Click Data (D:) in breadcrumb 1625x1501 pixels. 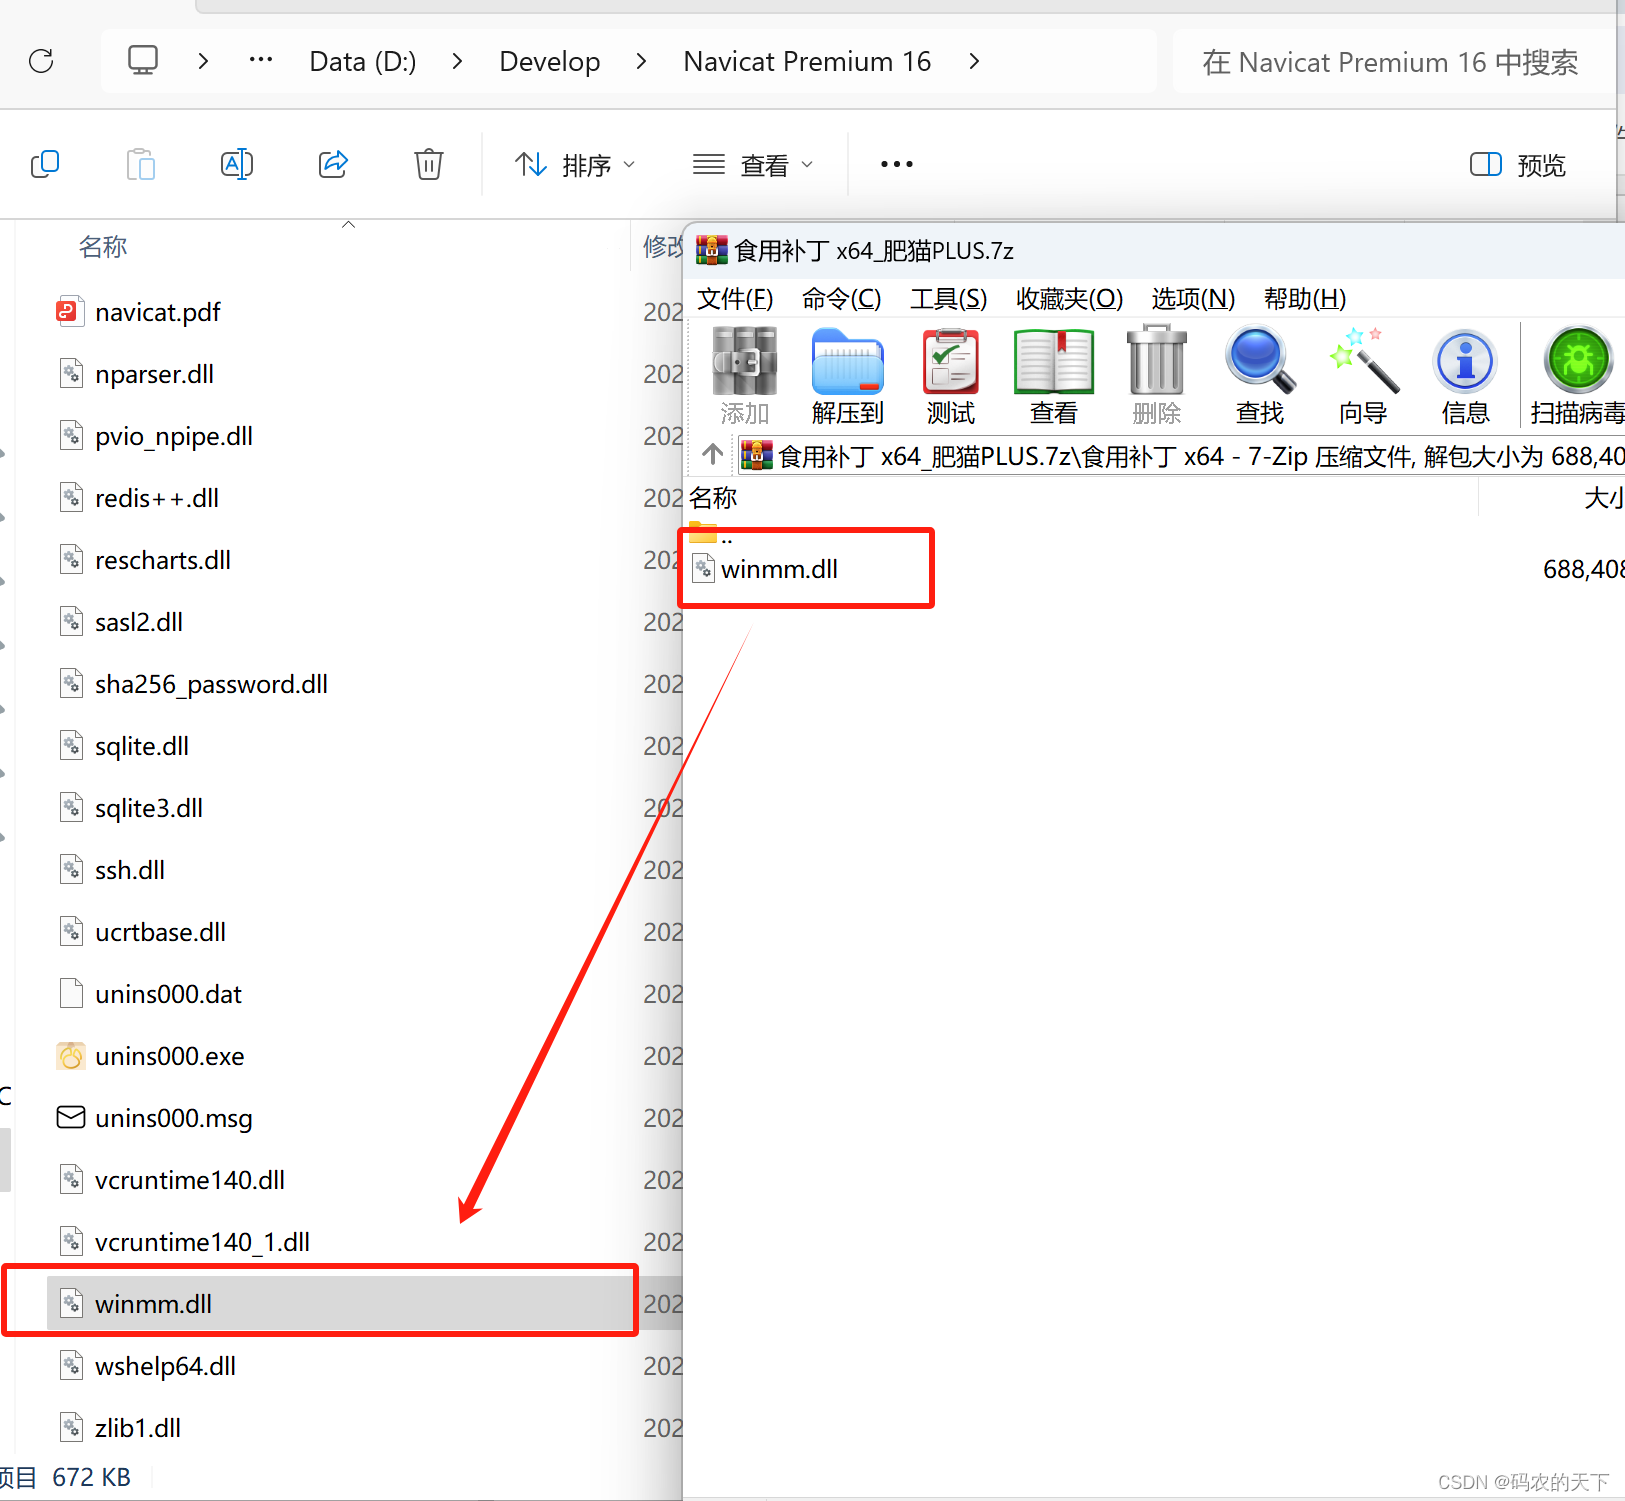coord(363,61)
